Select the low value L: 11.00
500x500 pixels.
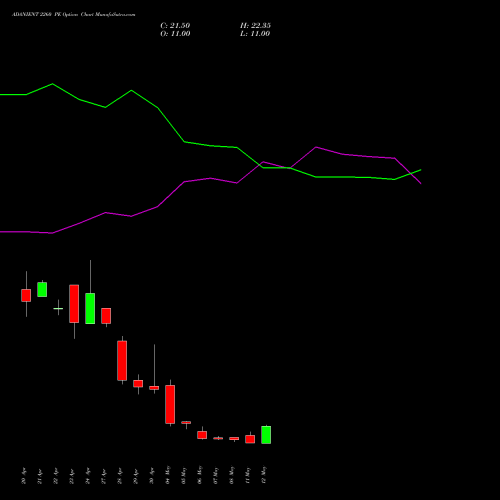[255, 34]
